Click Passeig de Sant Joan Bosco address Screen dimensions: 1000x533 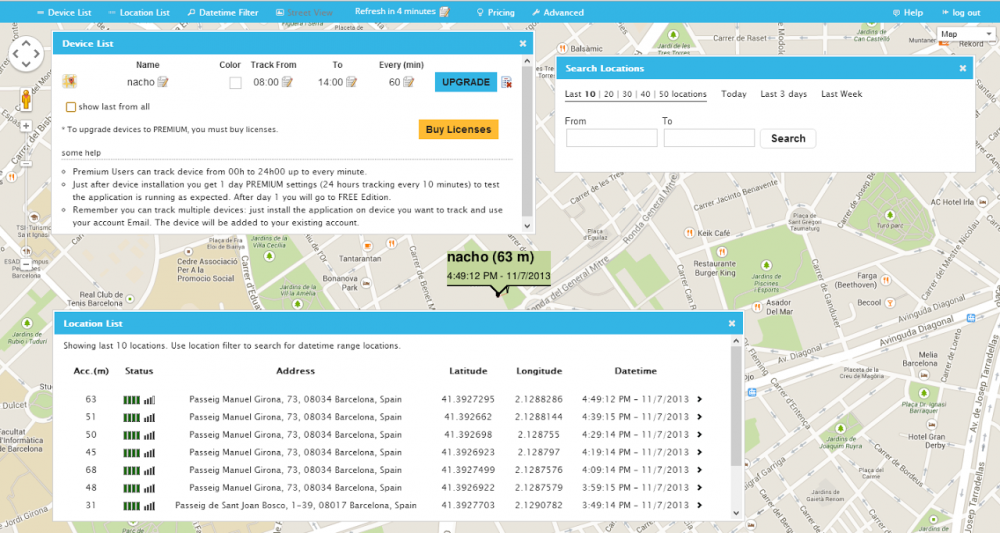point(296,505)
